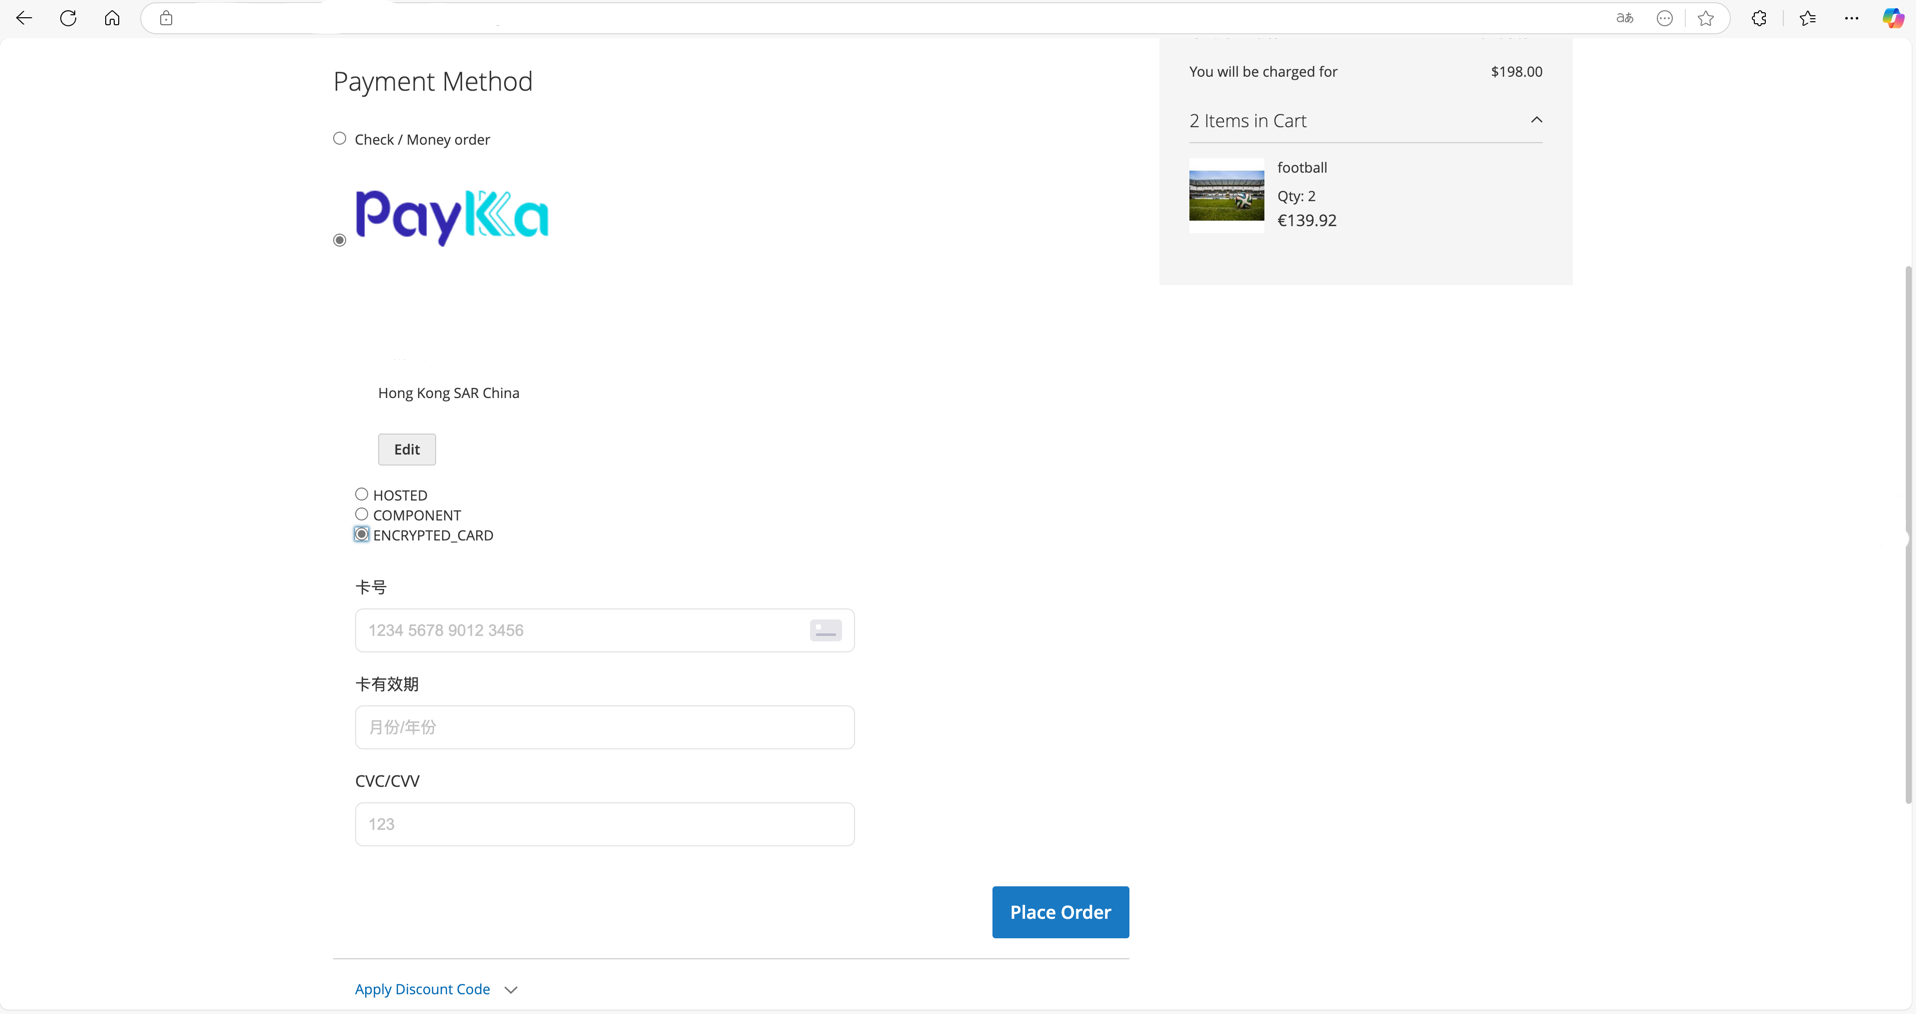
Task: Click the Qty: 2 text
Action: 1296,196
